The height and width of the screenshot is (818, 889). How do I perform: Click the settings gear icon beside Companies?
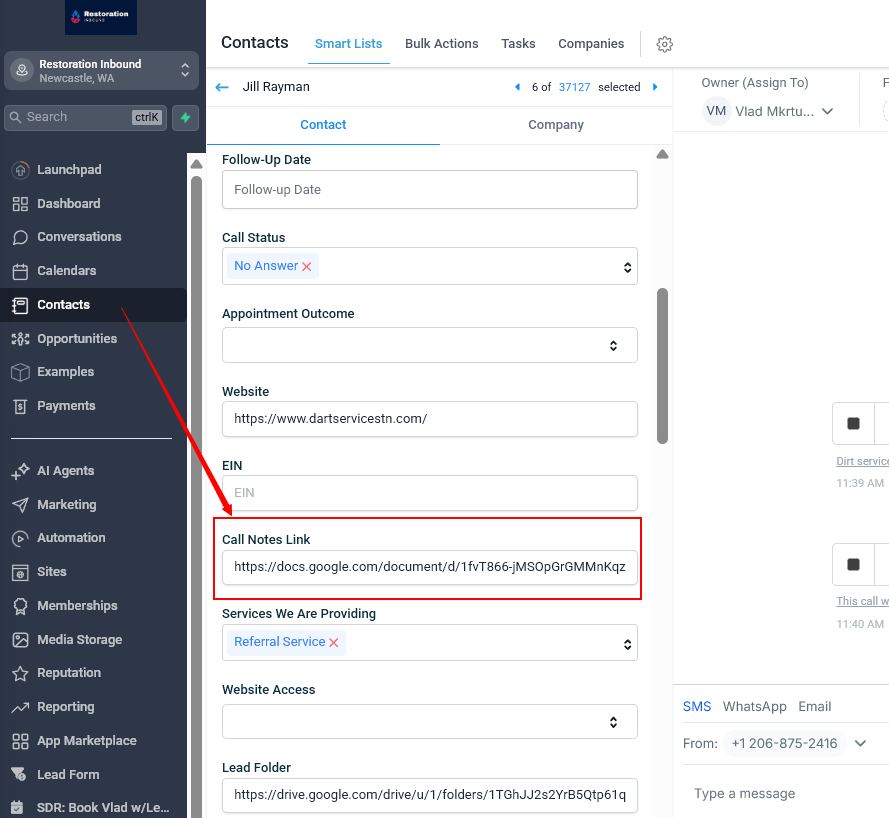click(x=665, y=44)
